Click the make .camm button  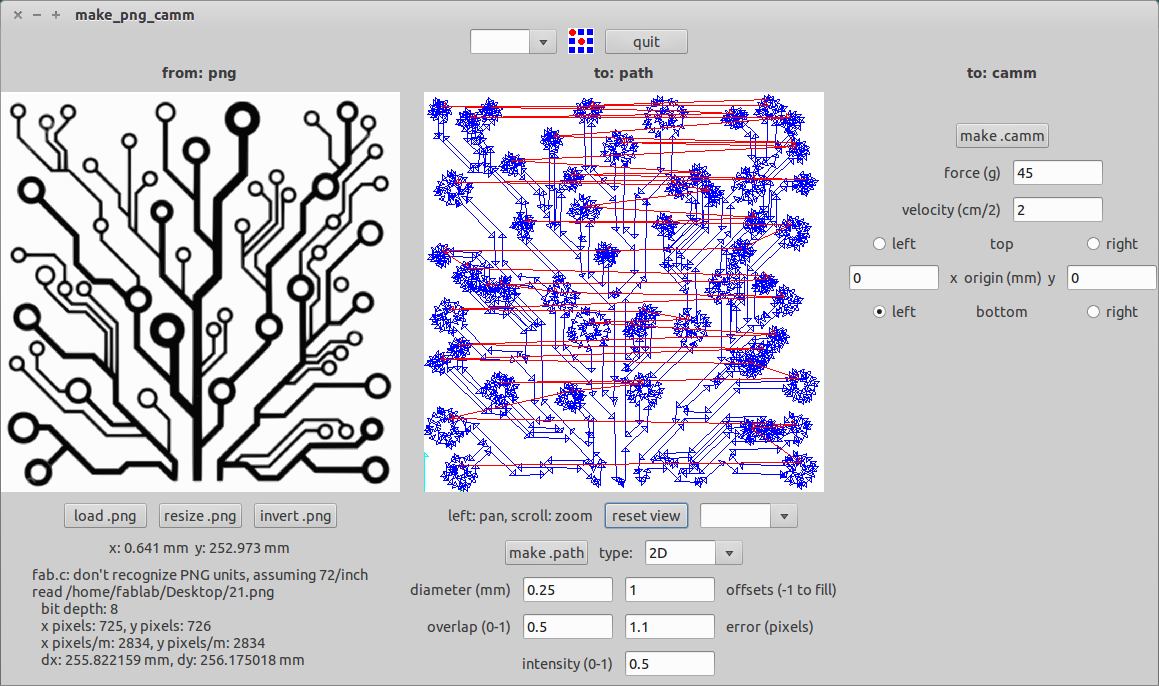pyautogui.click(x=1002, y=136)
